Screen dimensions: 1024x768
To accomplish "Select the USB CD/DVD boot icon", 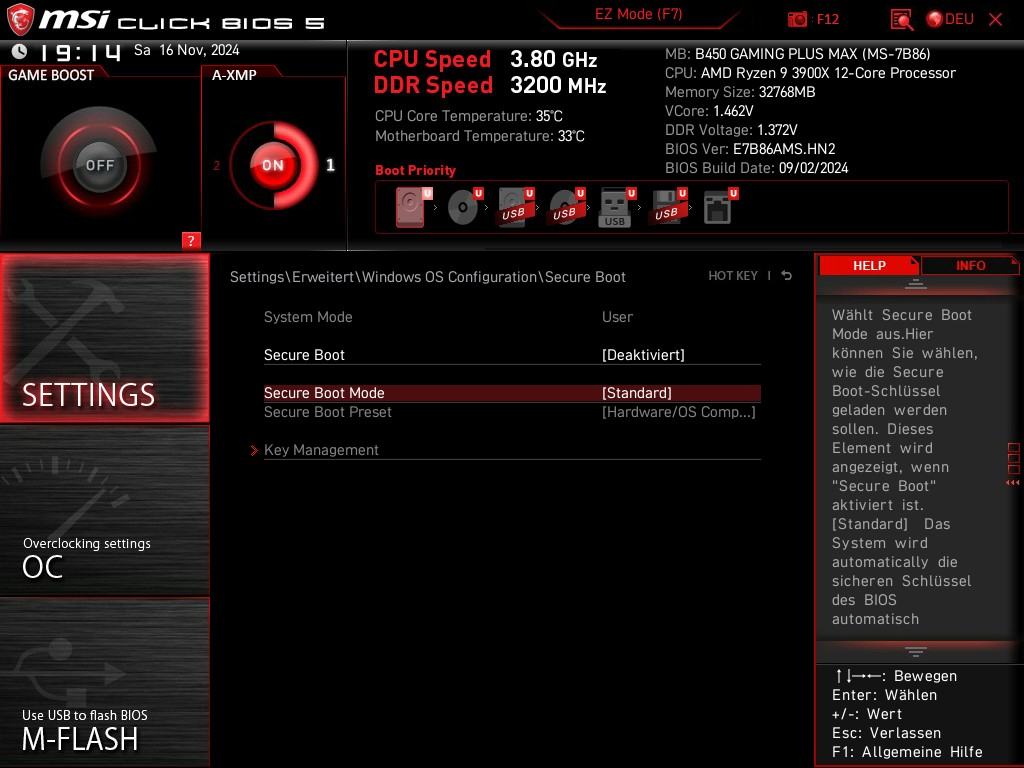I will (567, 207).
